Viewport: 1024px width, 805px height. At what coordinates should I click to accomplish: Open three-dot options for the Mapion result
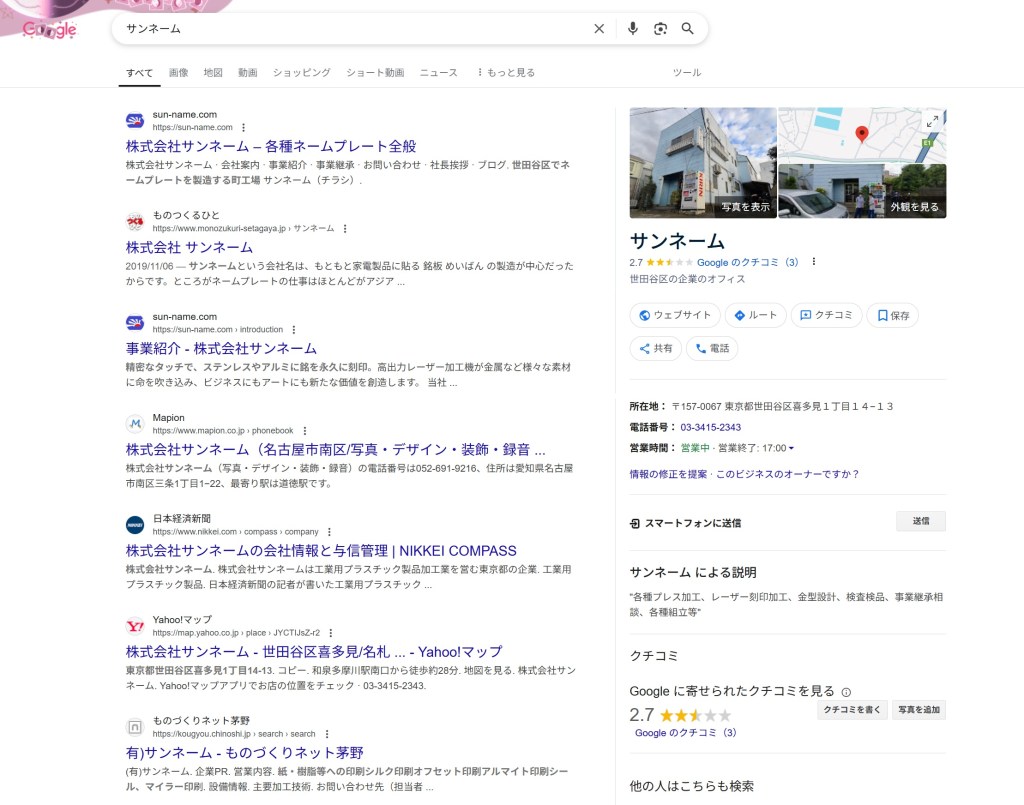tap(305, 430)
